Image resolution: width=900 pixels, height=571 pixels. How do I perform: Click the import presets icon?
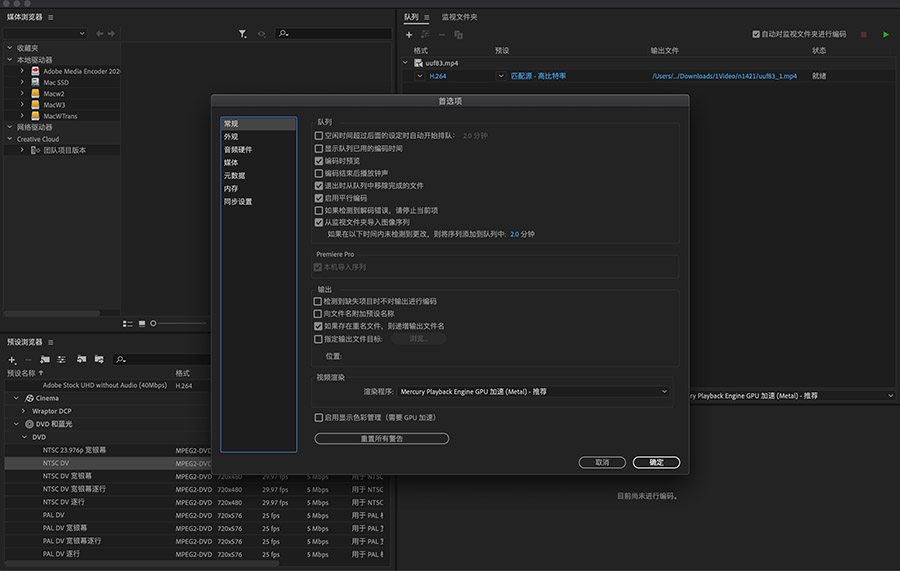tap(82, 359)
